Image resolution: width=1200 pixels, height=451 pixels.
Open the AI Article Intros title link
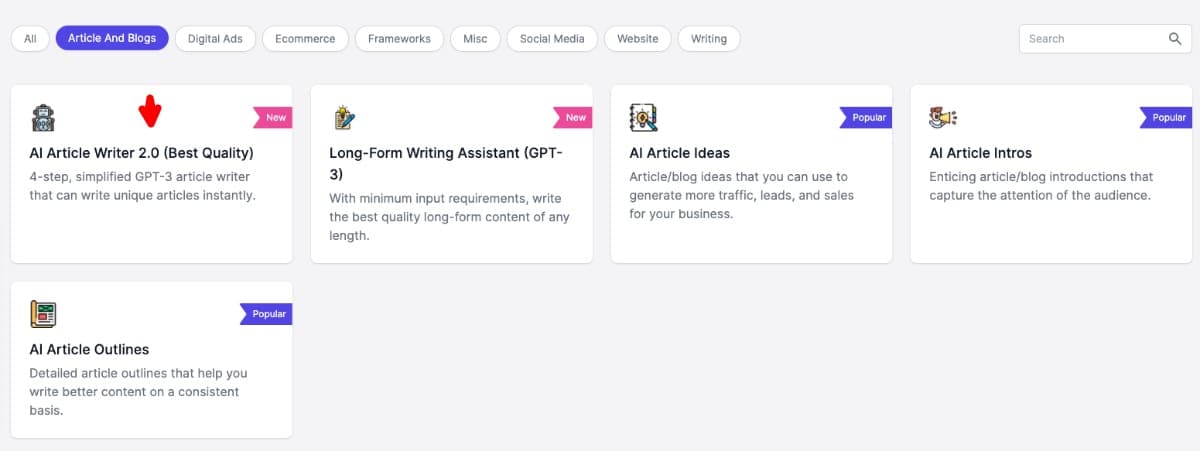click(980, 153)
